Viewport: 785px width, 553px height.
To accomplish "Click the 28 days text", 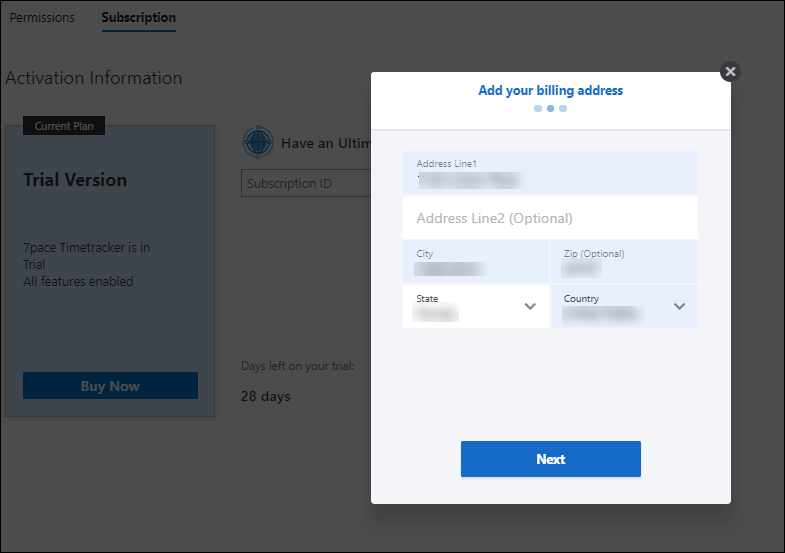I will (x=265, y=396).
